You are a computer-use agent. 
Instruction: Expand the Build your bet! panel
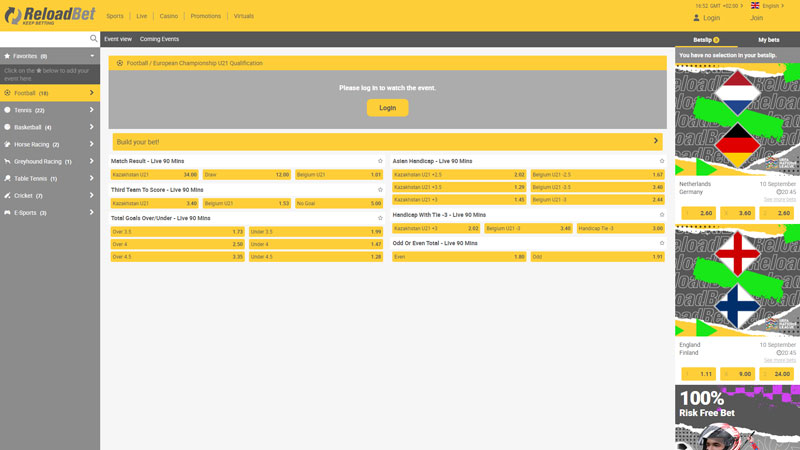[x=656, y=142]
